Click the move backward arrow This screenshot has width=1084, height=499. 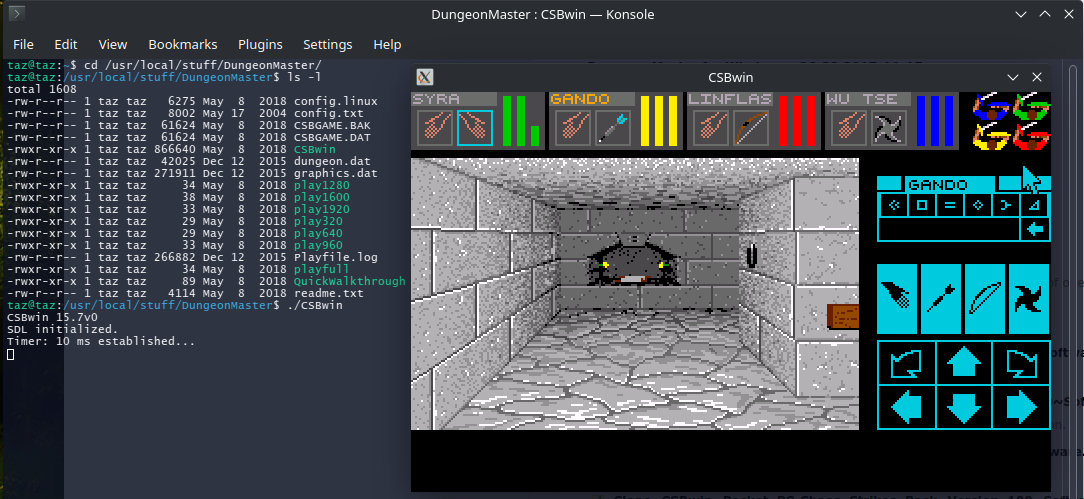(x=963, y=407)
